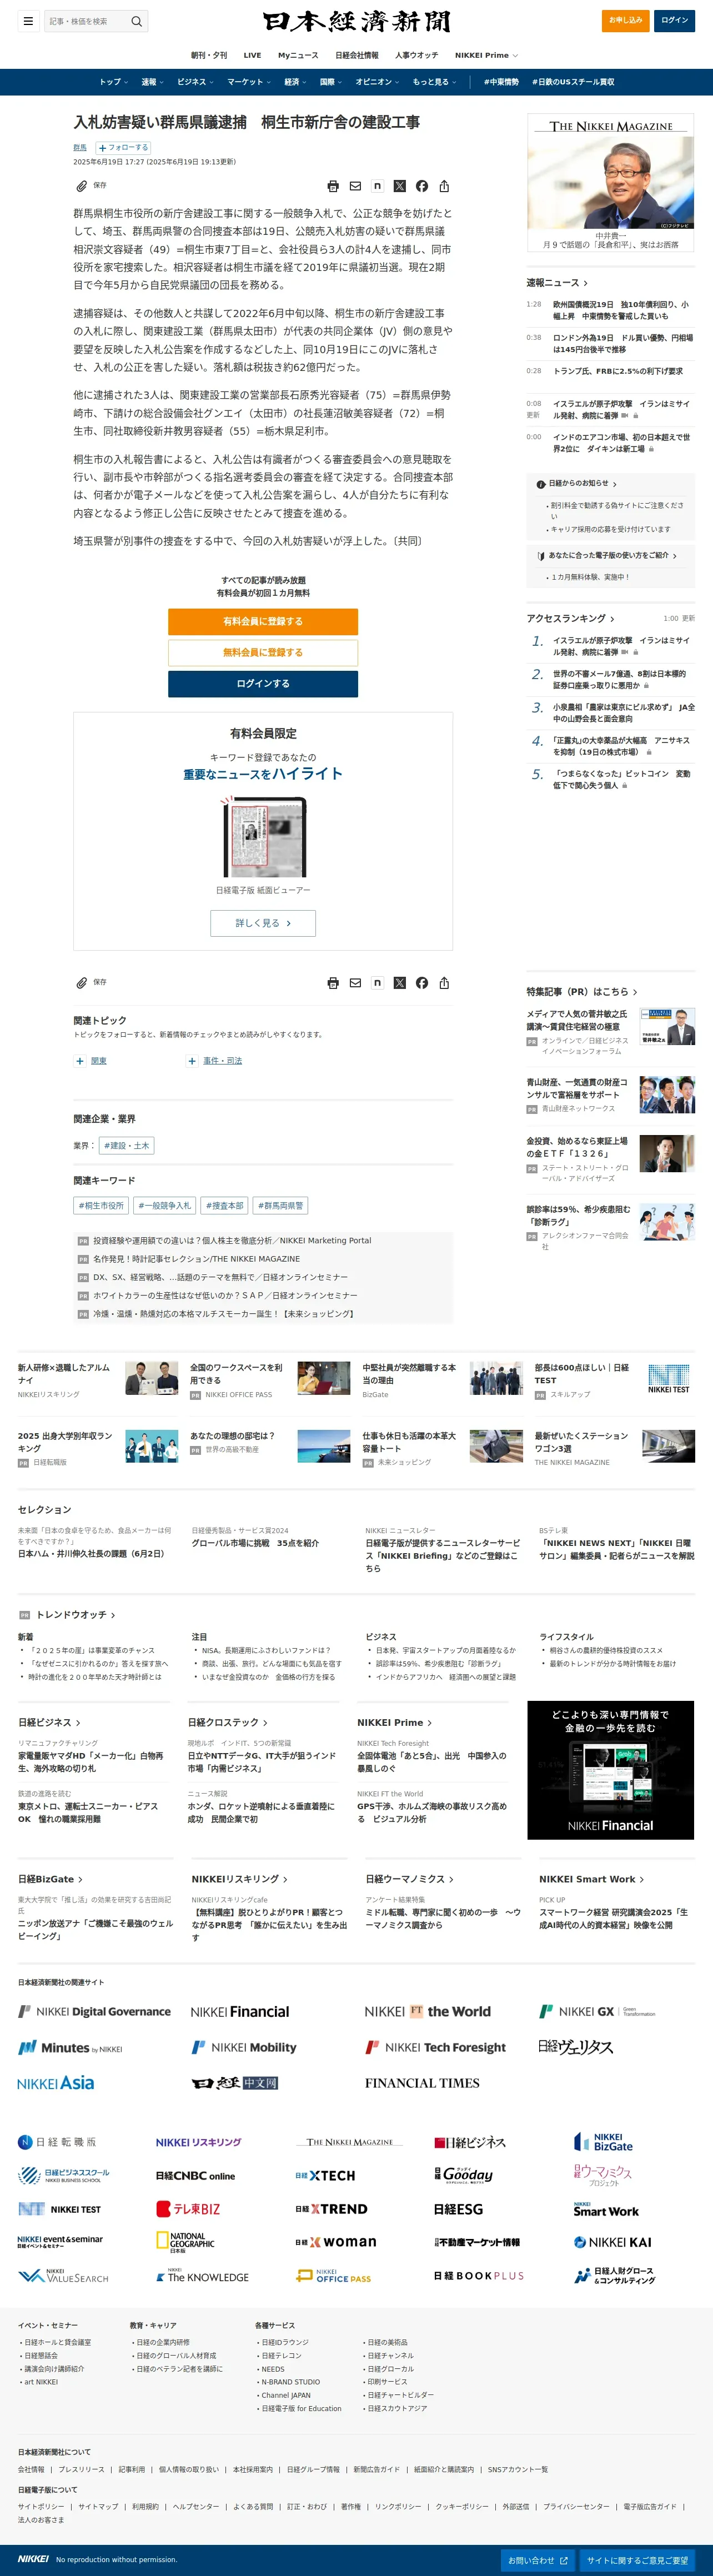Click サイトに関するご意見ご要望 footer button
This screenshot has width=713, height=2576.
point(637,2560)
